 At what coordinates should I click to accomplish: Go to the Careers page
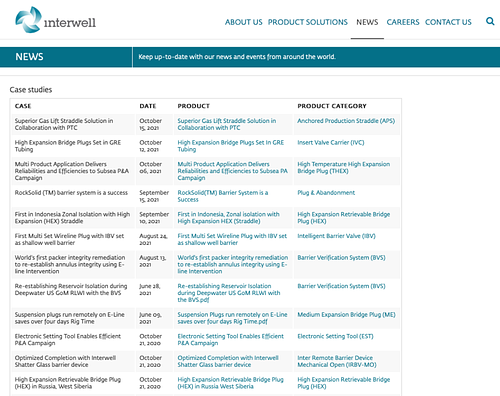pyautogui.click(x=403, y=22)
